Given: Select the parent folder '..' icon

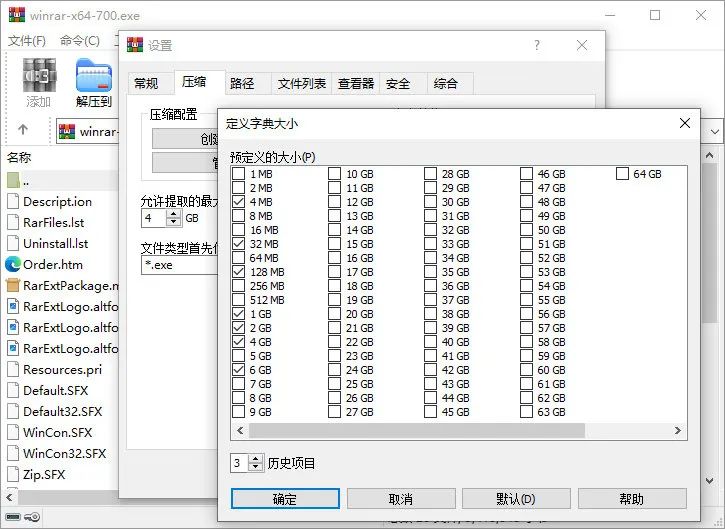Looking at the screenshot, I should point(13,180).
